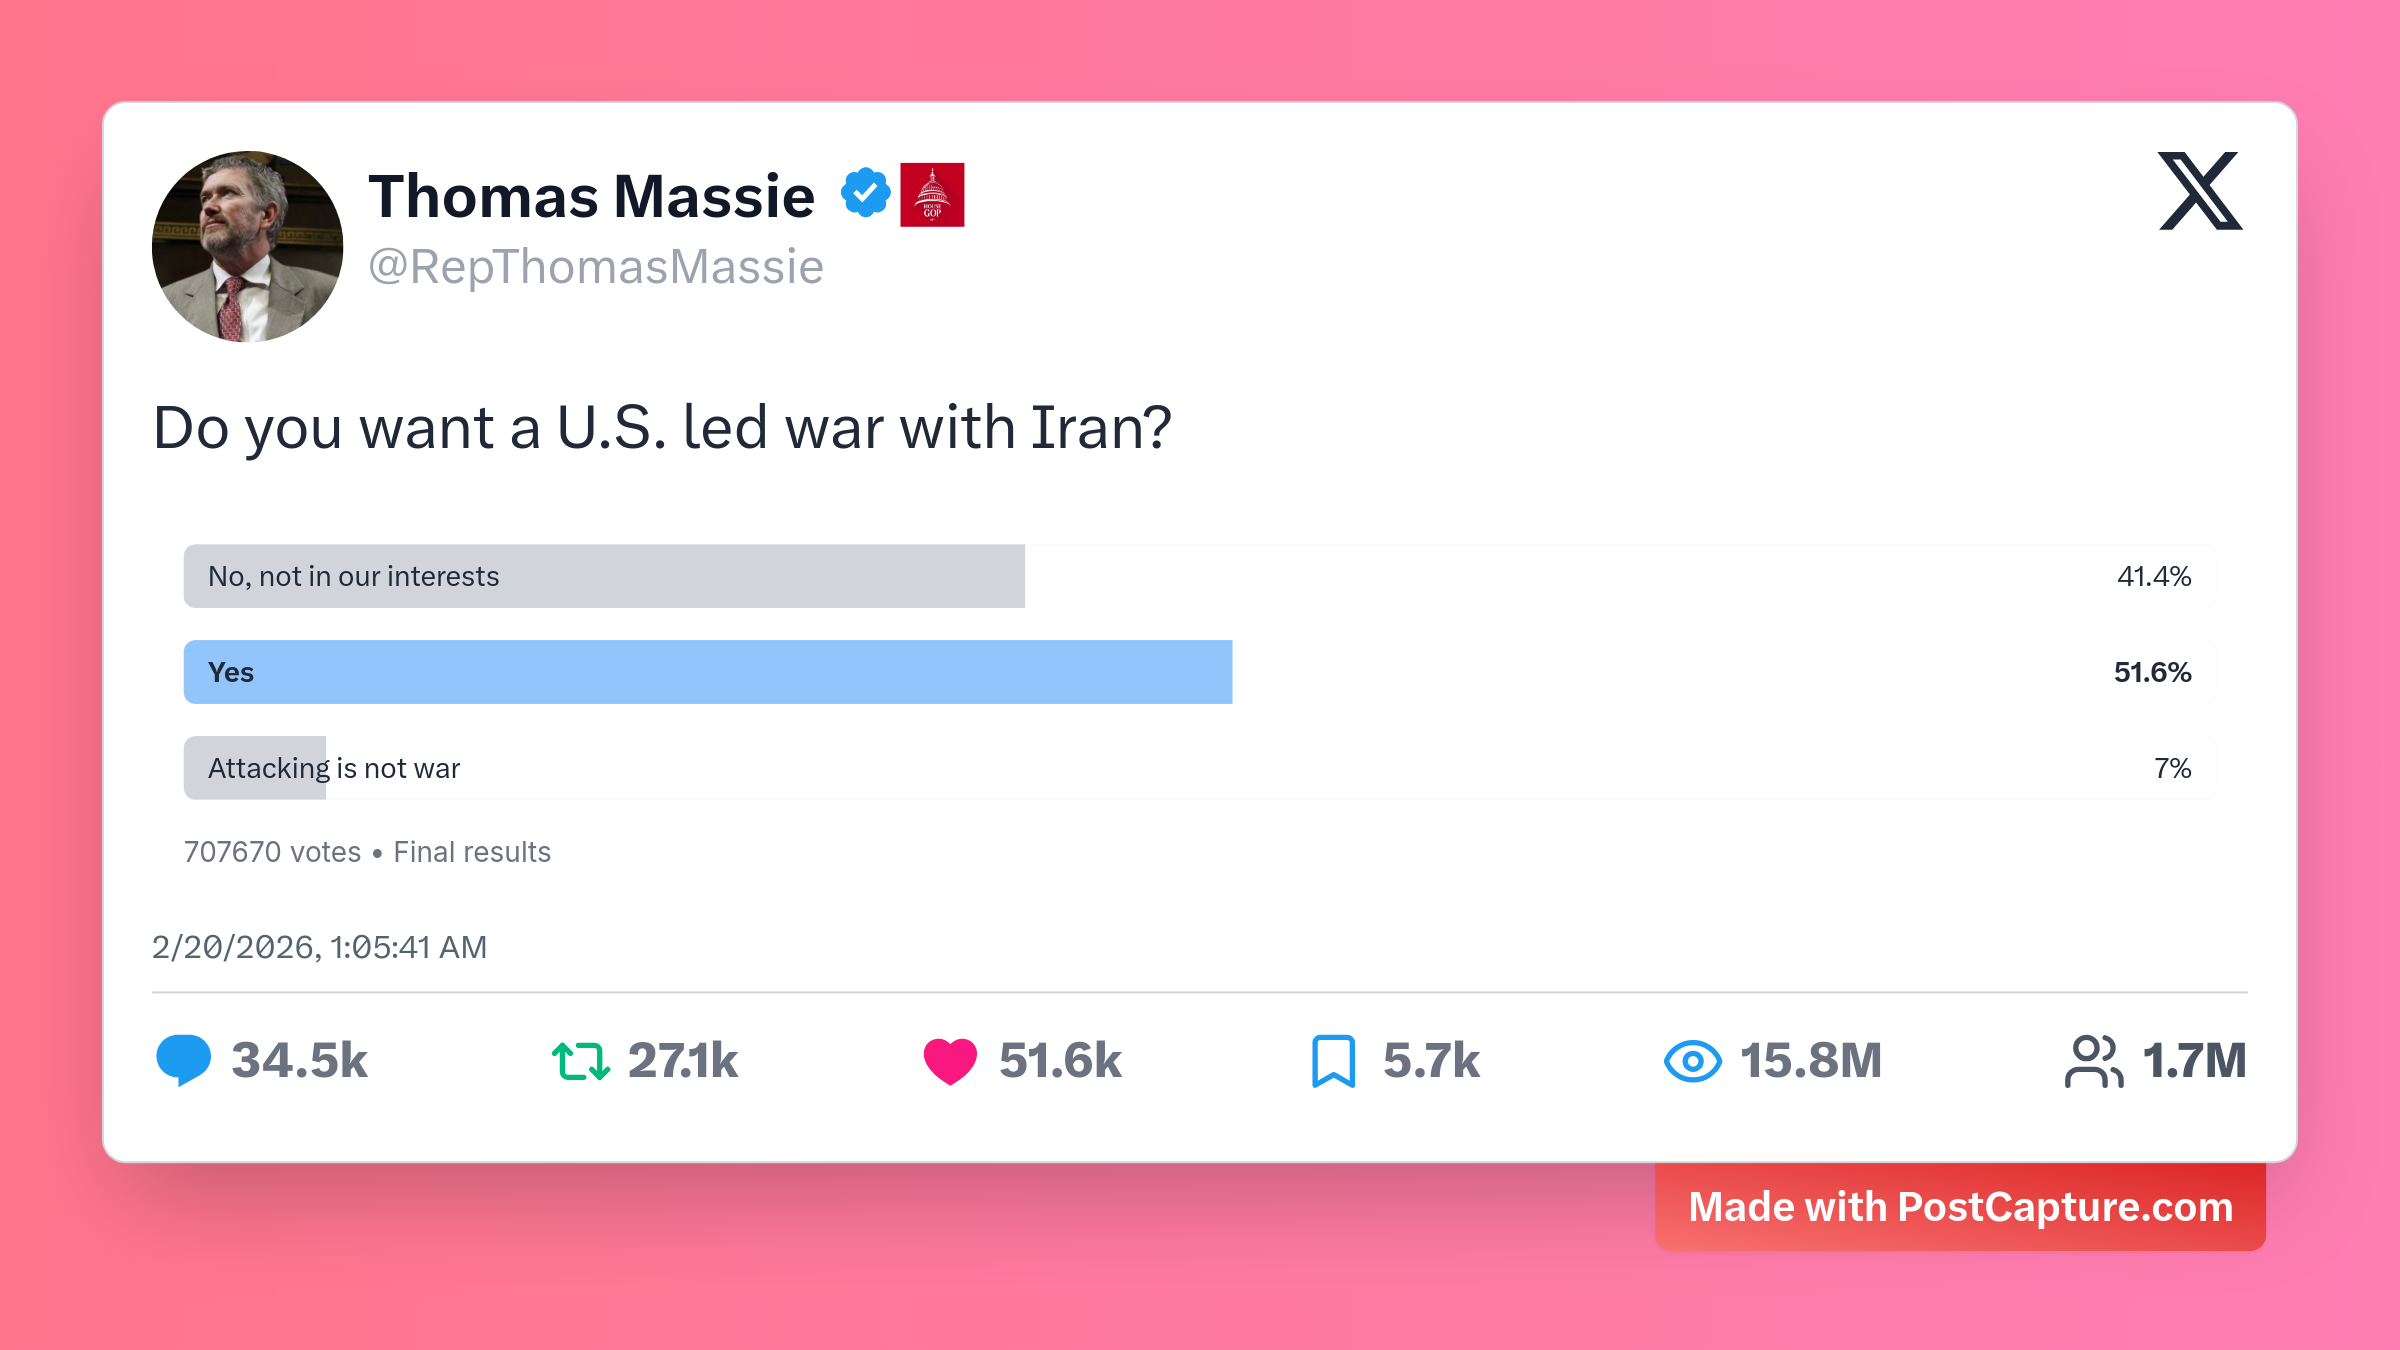Click the X logo icon
The image size is (2400, 1350).
[2200, 191]
